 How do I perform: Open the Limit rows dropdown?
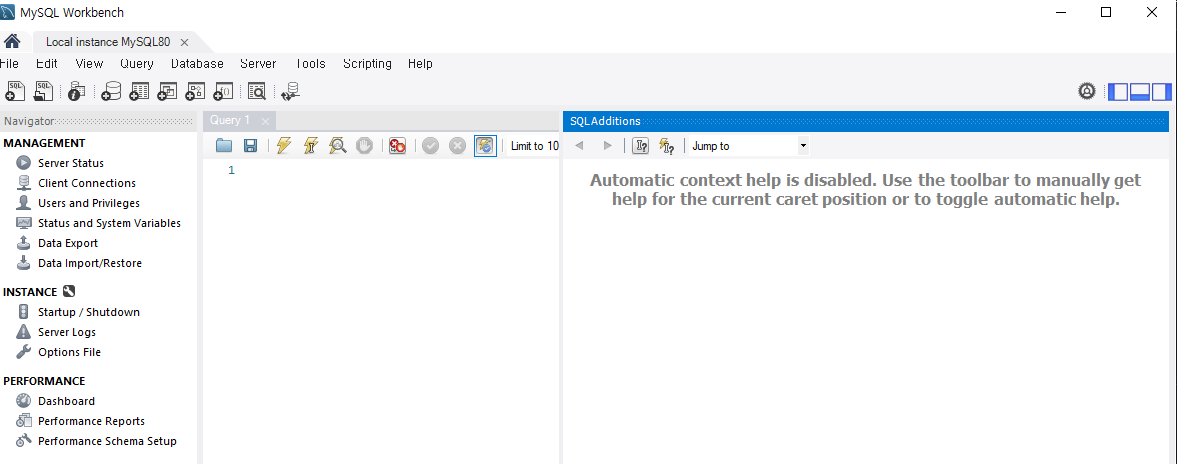(534, 146)
